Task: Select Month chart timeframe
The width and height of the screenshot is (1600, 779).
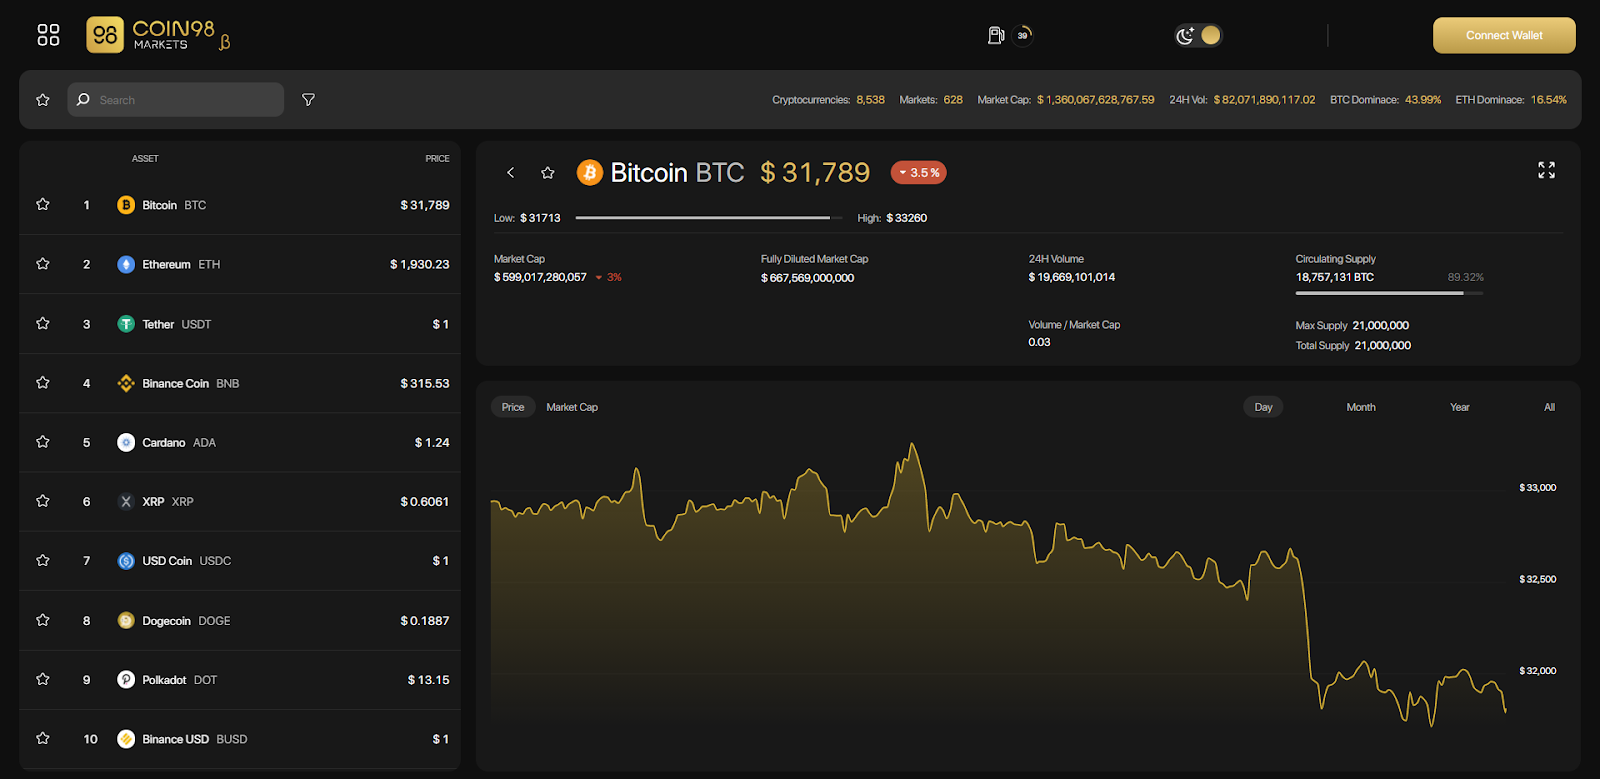Action: [1361, 407]
